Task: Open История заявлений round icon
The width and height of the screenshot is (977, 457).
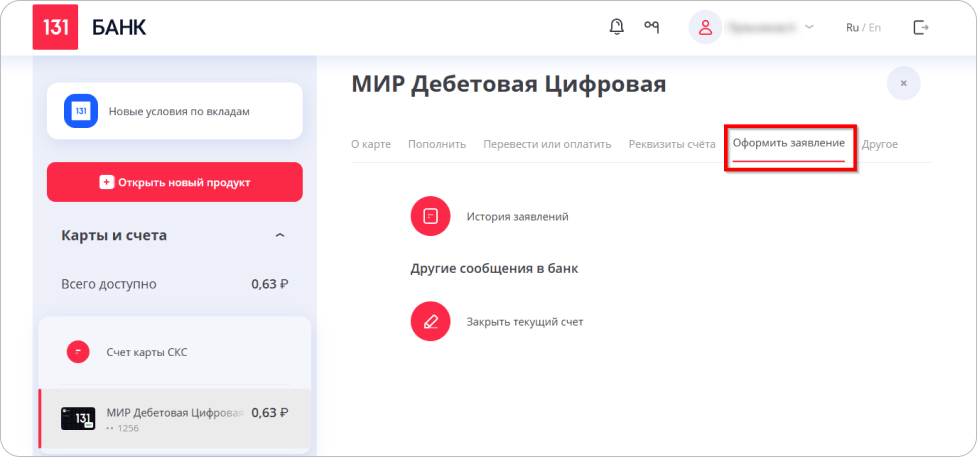Action: click(x=431, y=216)
